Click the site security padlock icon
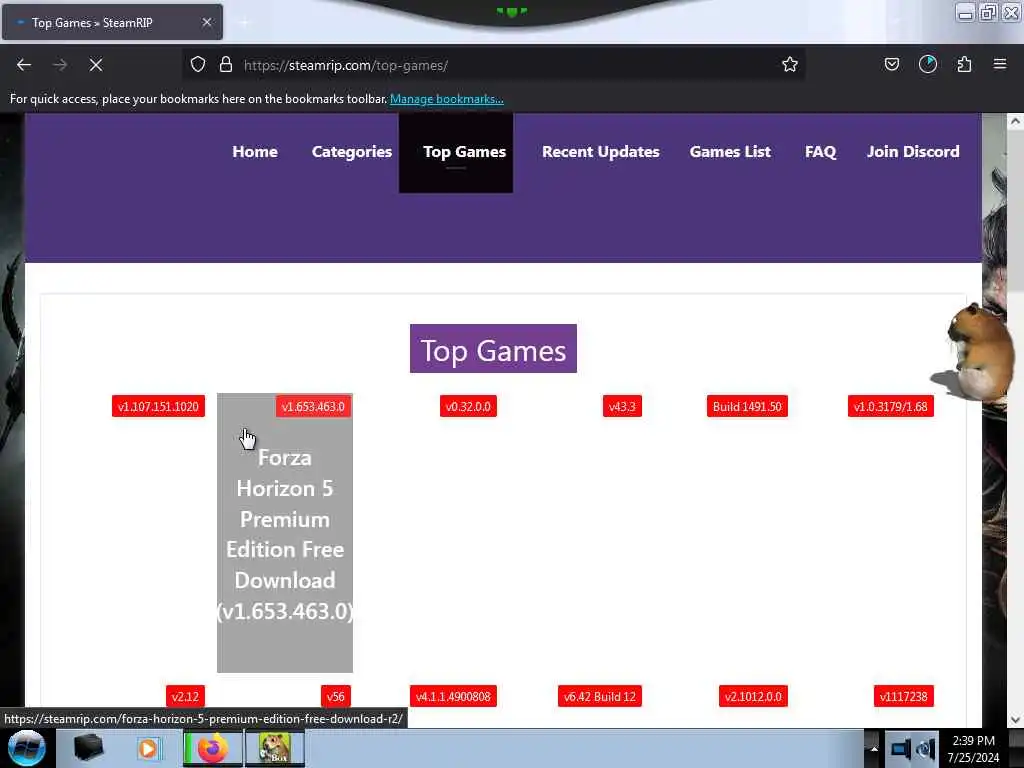Viewport: 1024px width, 768px height. click(x=226, y=65)
